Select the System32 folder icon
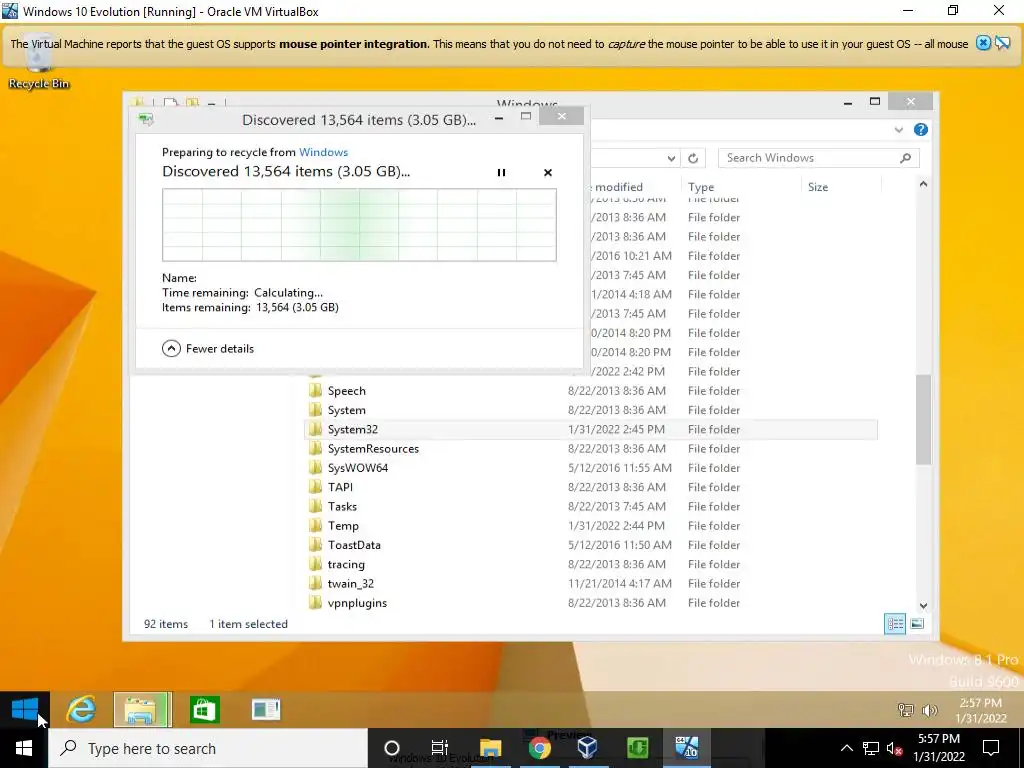This screenshot has width=1024, height=768. (315, 429)
